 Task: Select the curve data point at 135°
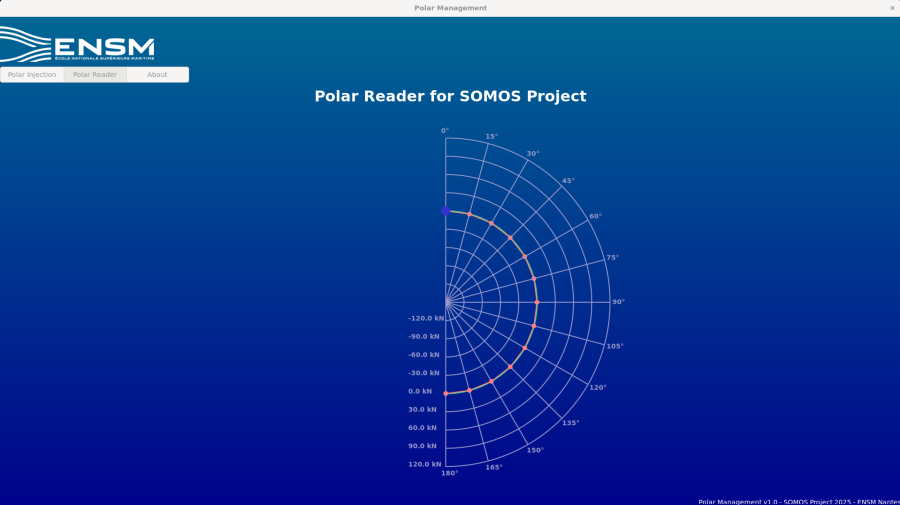click(x=510, y=367)
